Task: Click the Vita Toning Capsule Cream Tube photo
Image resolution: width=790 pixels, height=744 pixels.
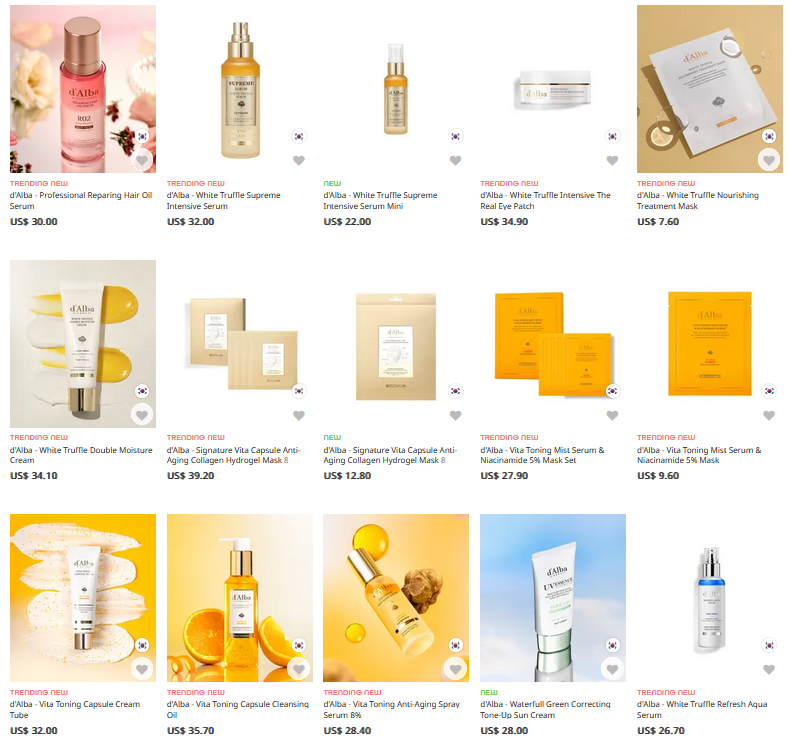Action: [x=83, y=598]
